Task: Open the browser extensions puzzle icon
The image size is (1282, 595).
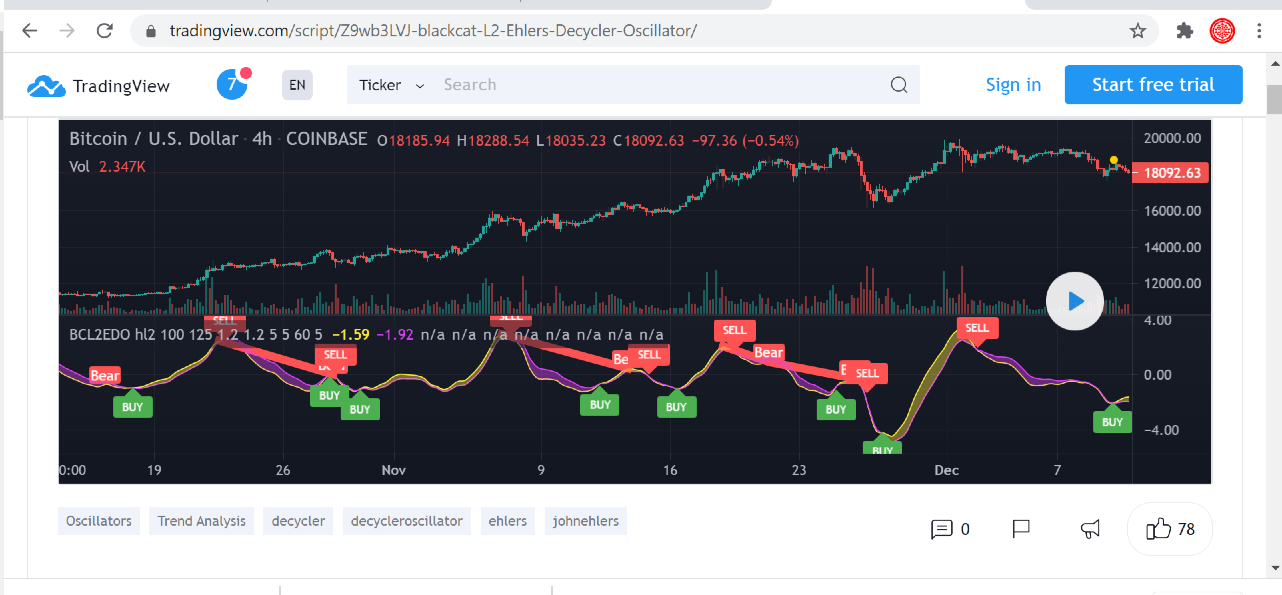Action: click(x=1185, y=31)
